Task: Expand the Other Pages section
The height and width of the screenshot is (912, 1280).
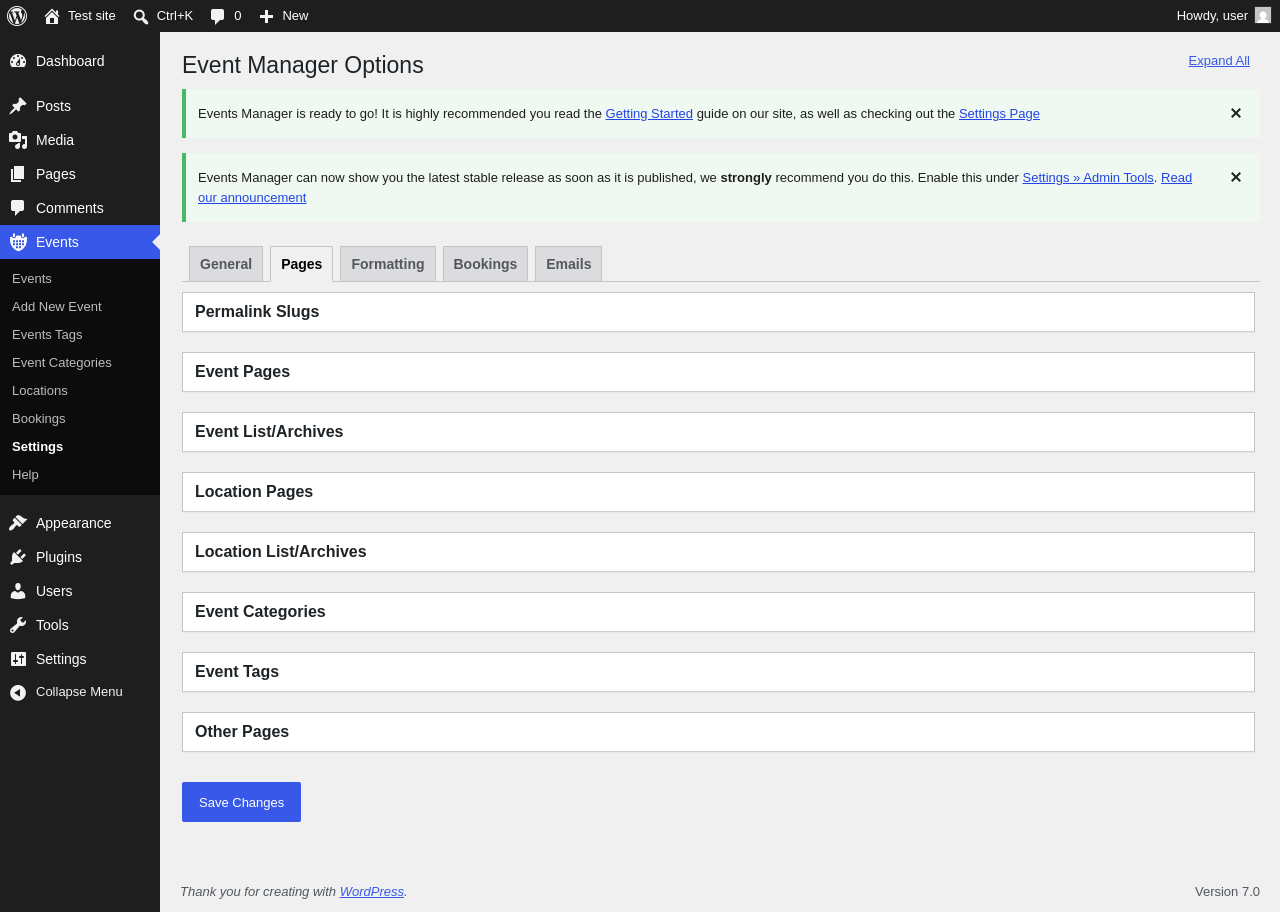Action: pyautogui.click(x=718, y=732)
